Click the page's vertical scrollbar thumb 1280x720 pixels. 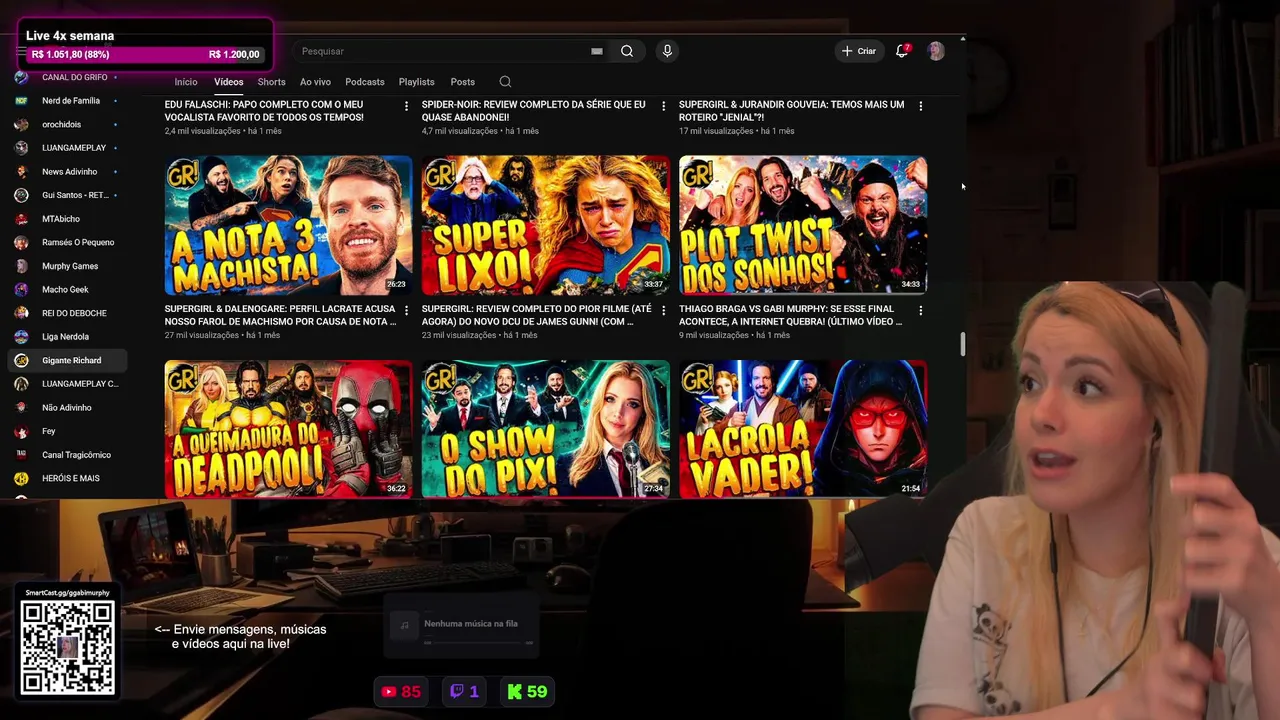point(963,344)
